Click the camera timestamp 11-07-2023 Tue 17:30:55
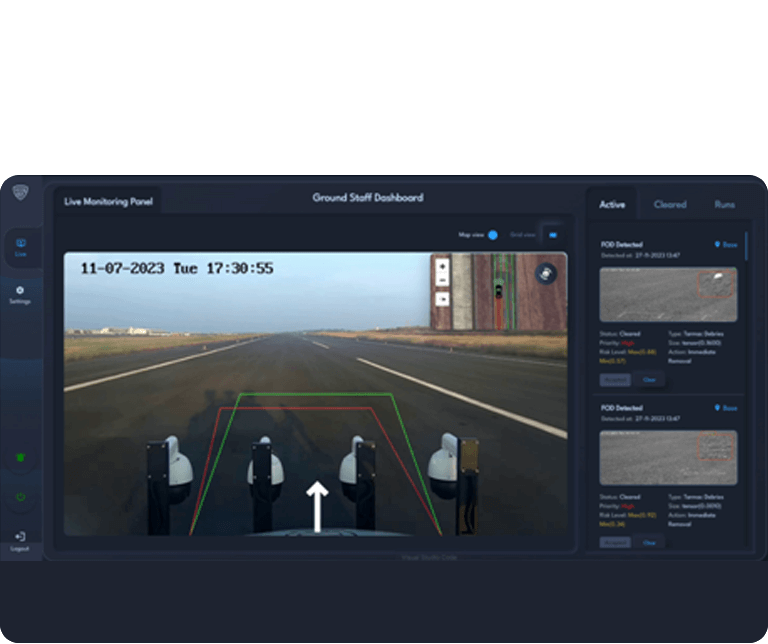Viewport: 768px width, 644px height. click(x=177, y=268)
